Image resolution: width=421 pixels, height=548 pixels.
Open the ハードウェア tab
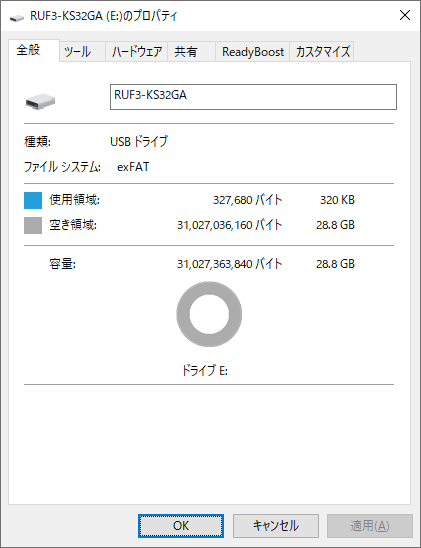[x=137, y=52]
